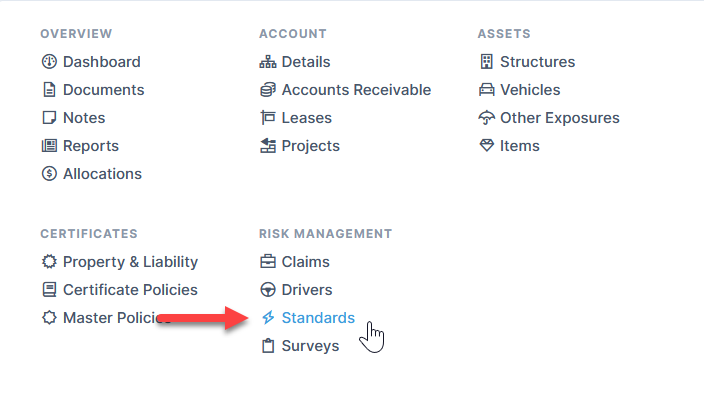The width and height of the screenshot is (704, 400).
Task: Click the Items diamond icon
Action: coord(487,146)
